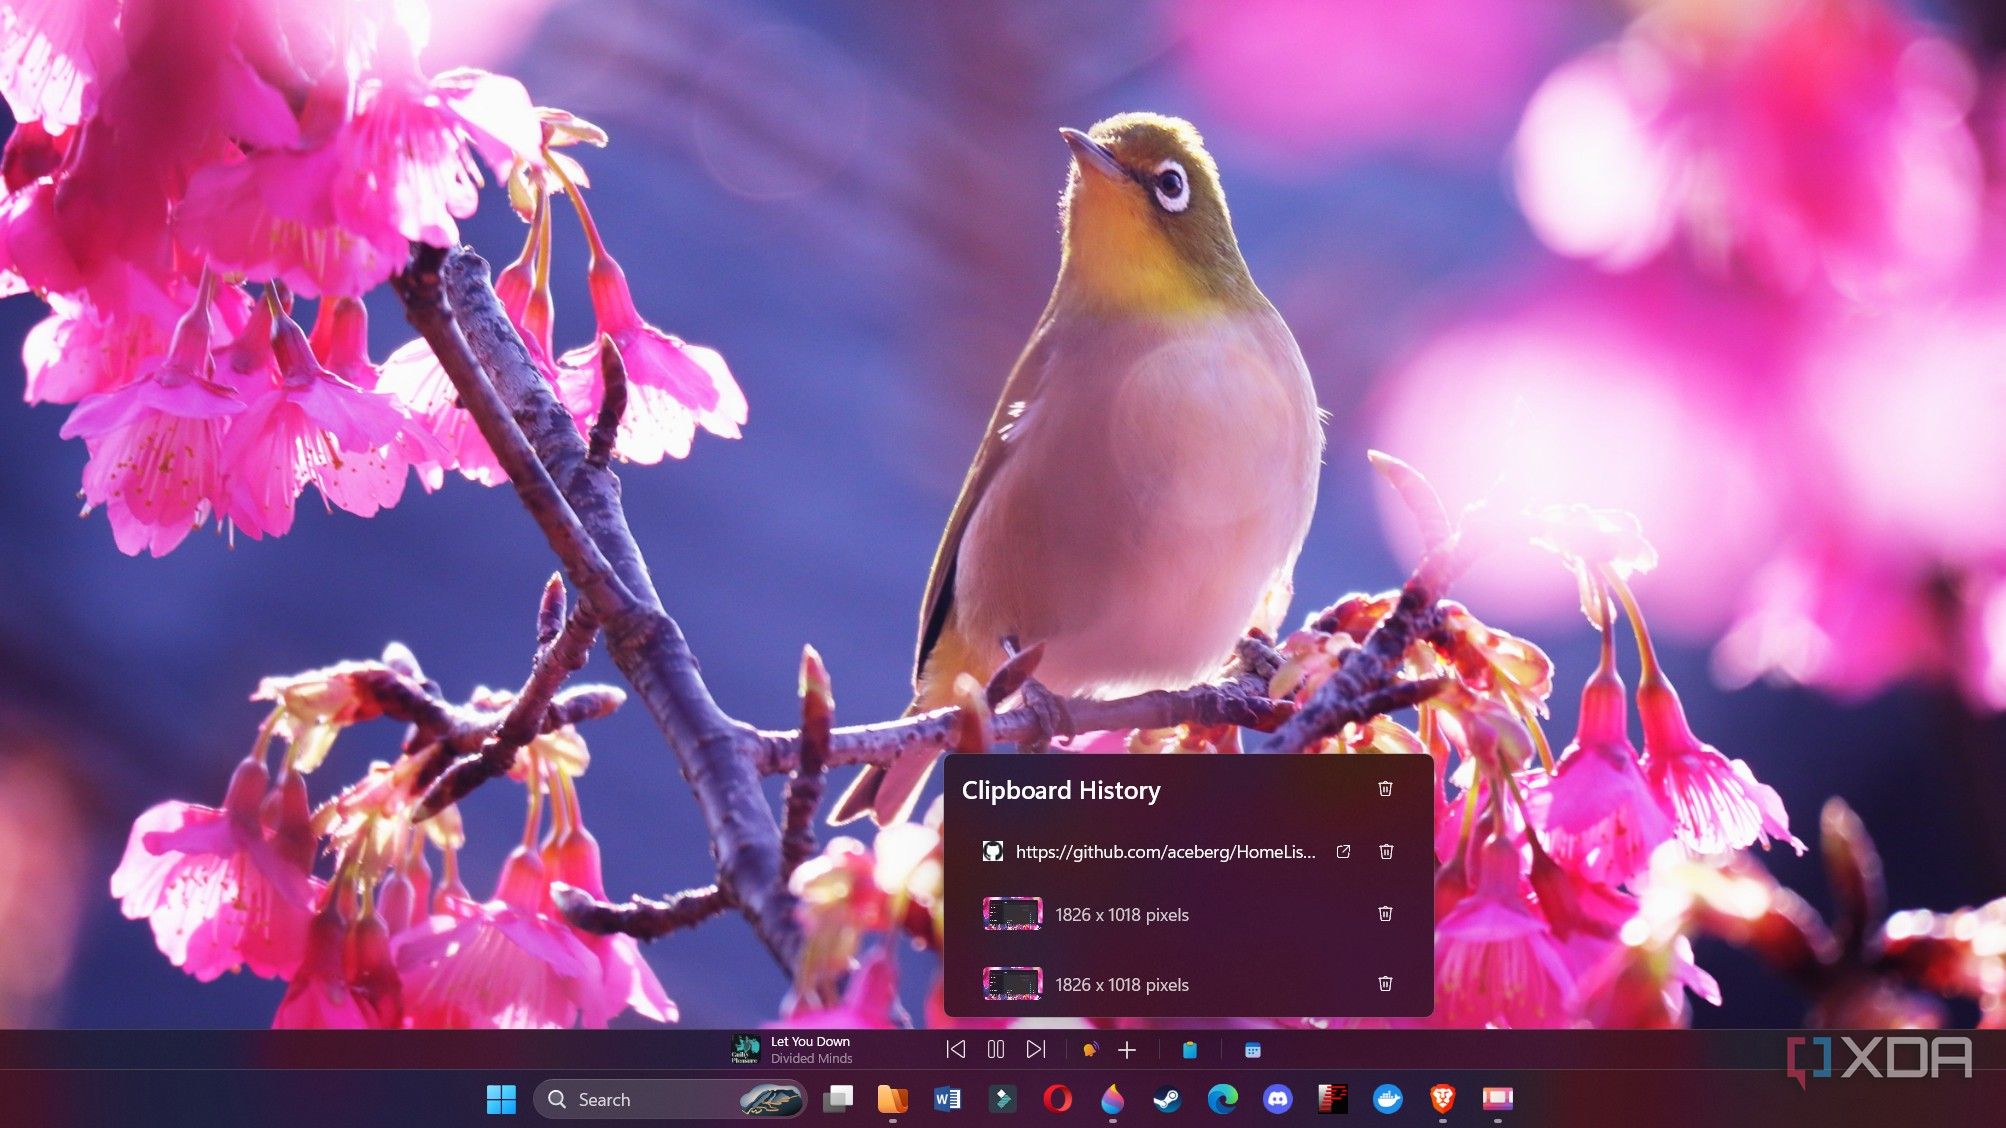
Task: Launch Steam from the taskbar
Action: point(1167,1099)
